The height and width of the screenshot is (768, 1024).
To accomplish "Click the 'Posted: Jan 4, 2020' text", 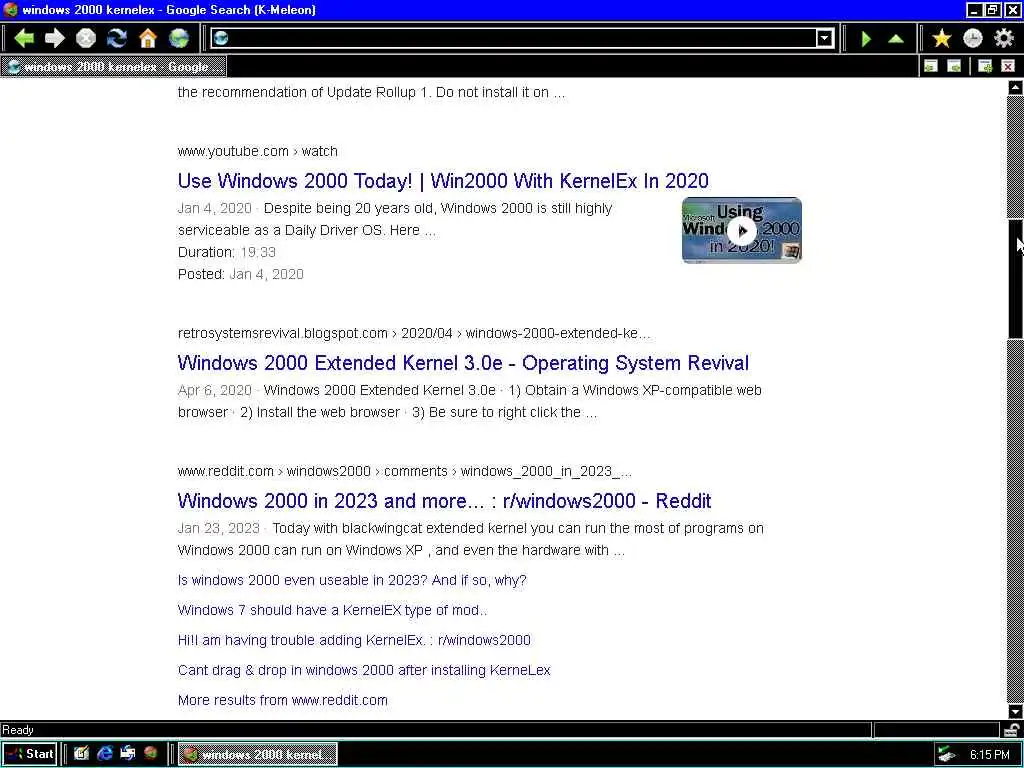I will click(240, 274).
